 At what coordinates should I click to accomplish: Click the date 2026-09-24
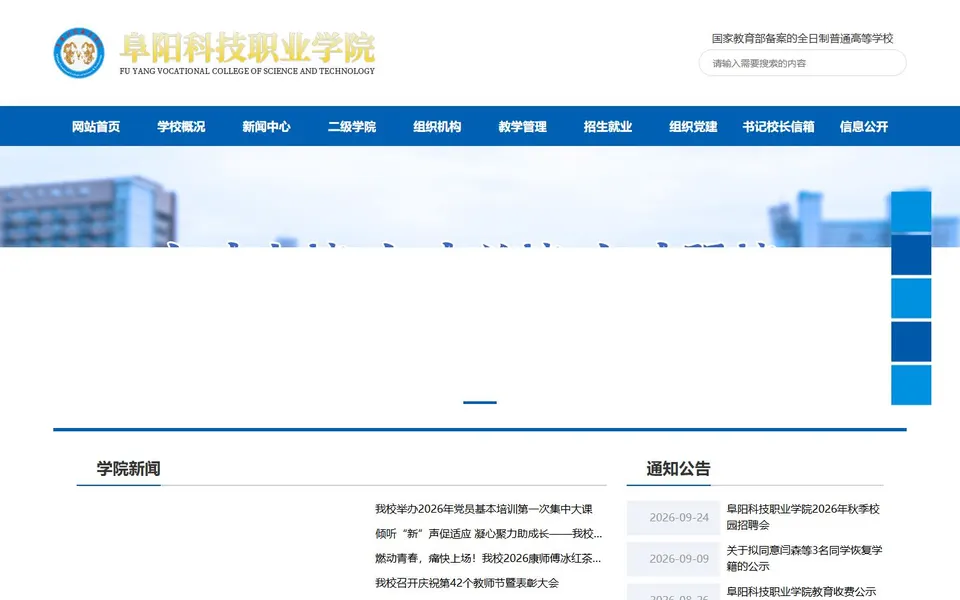pos(678,517)
